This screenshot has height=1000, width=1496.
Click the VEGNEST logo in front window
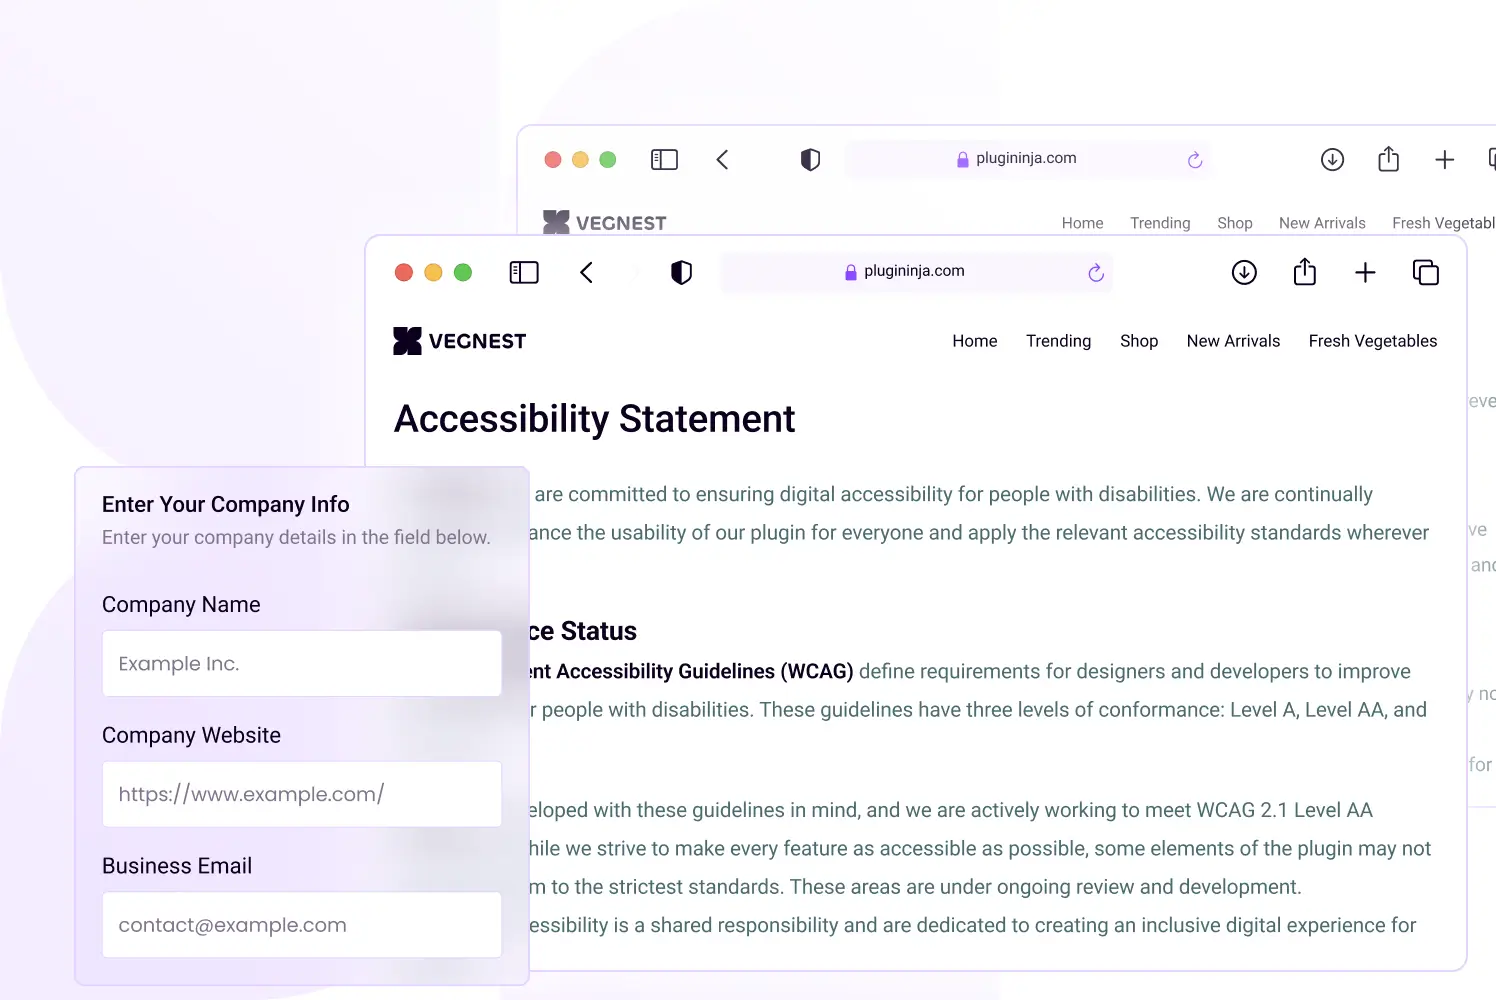(460, 341)
